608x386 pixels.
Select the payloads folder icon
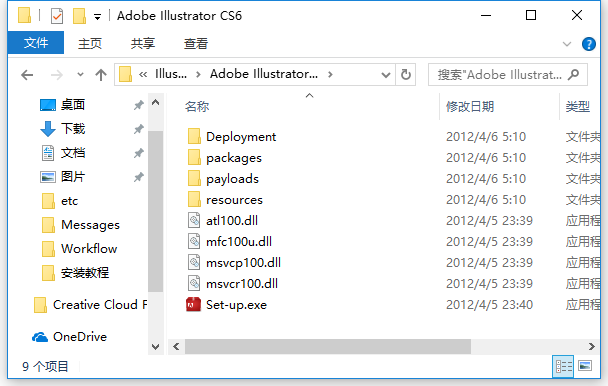[x=194, y=178]
